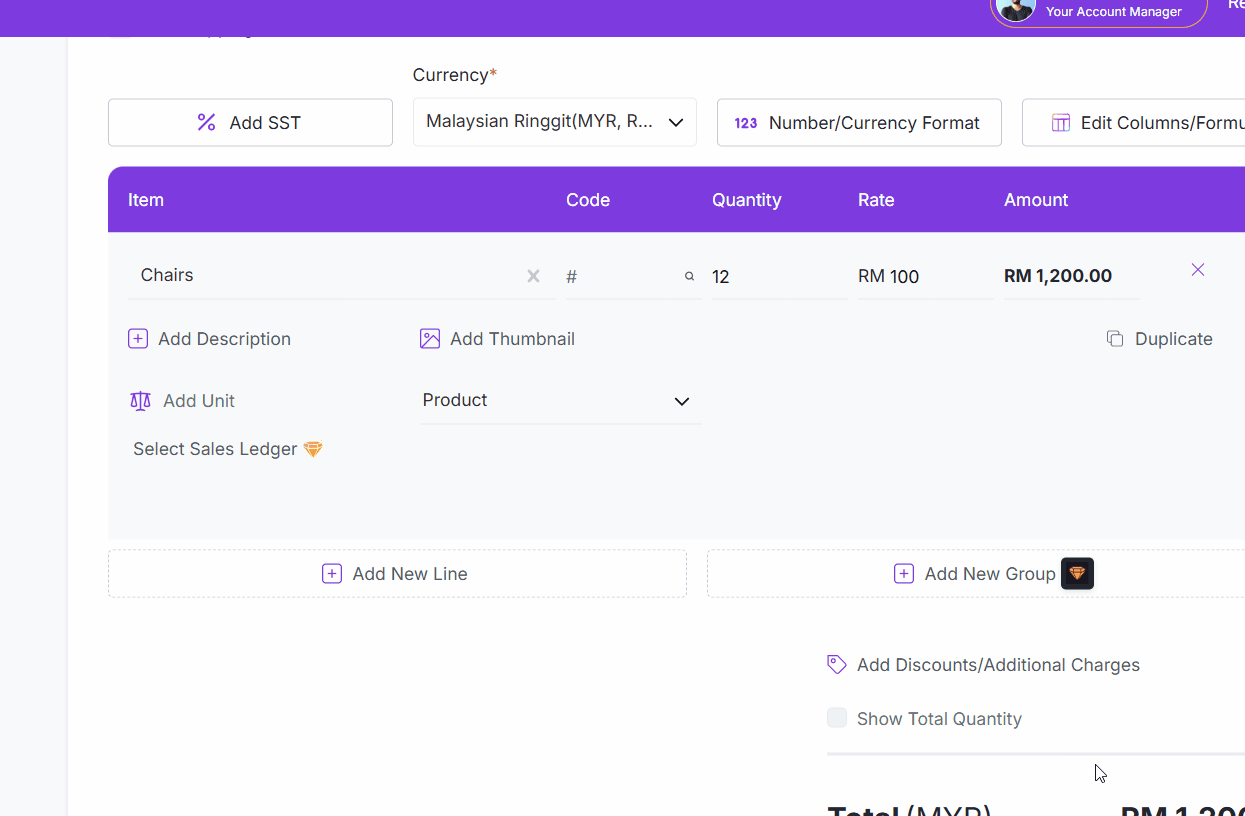Click the Code column header
The width and height of the screenshot is (1245, 816).
(588, 200)
